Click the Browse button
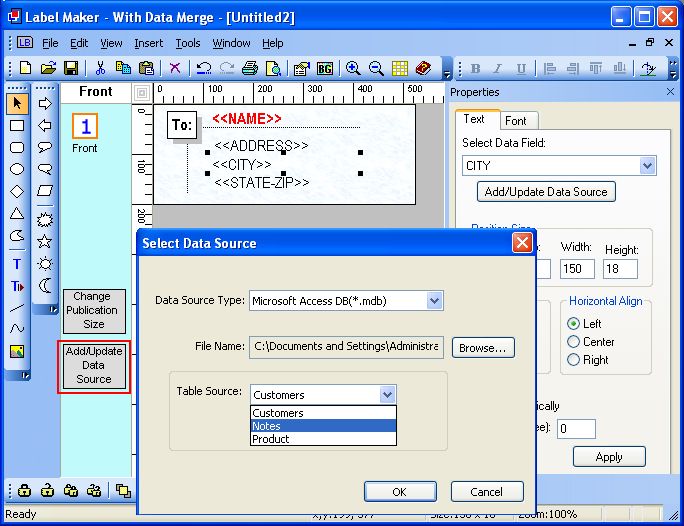 [x=483, y=347]
